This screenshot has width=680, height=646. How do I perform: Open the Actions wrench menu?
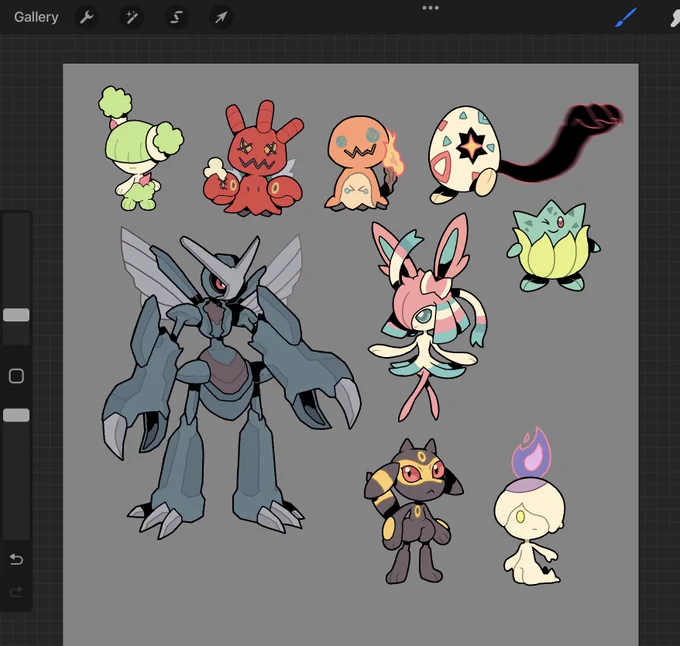pyautogui.click(x=87, y=17)
